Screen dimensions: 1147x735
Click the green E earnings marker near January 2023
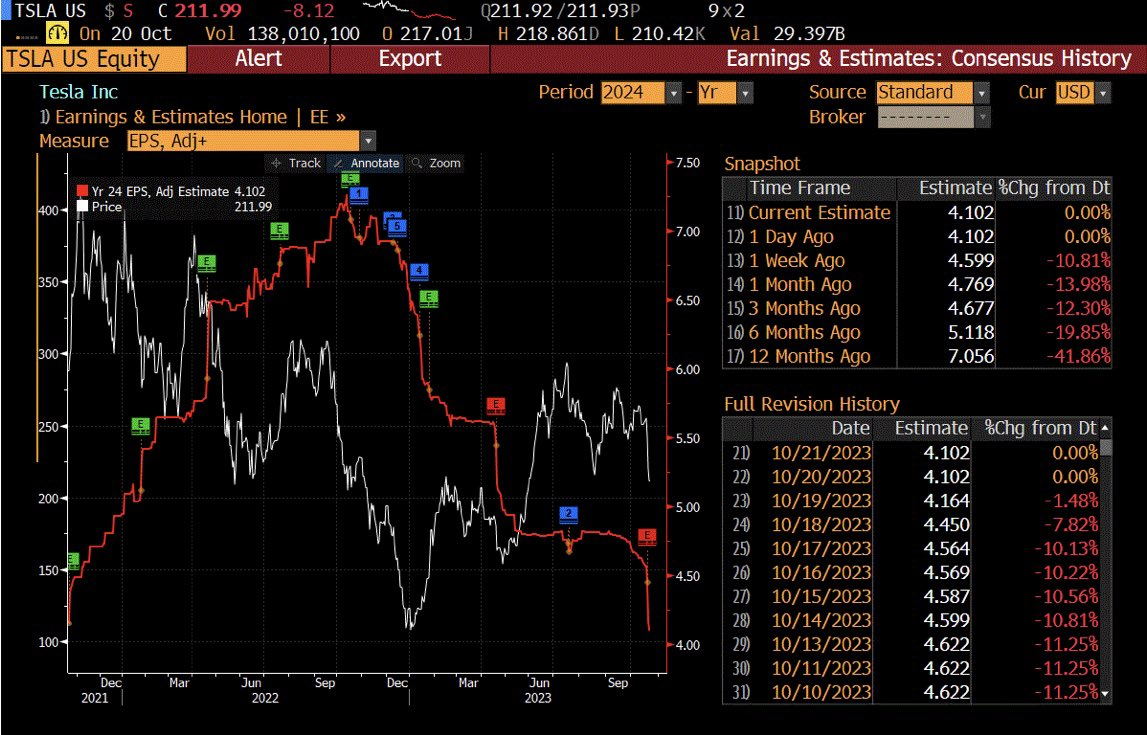pyautogui.click(x=429, y=298)
